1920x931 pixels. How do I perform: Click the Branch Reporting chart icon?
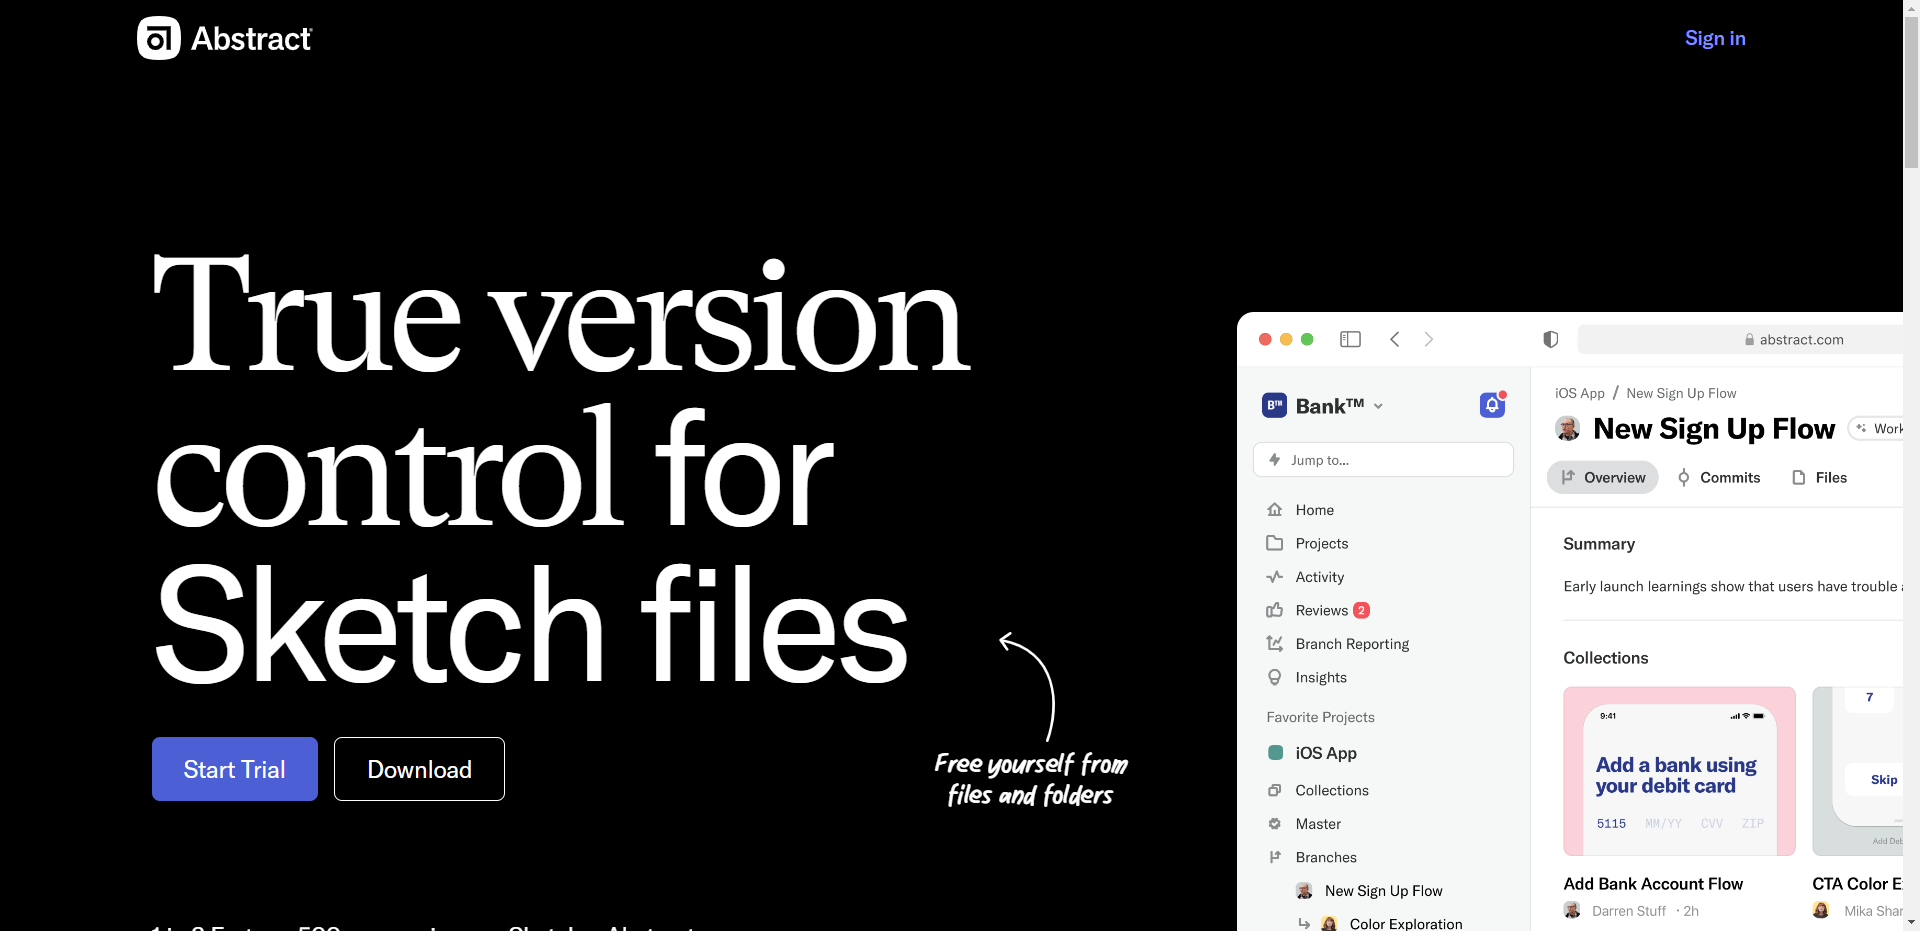1275,644
